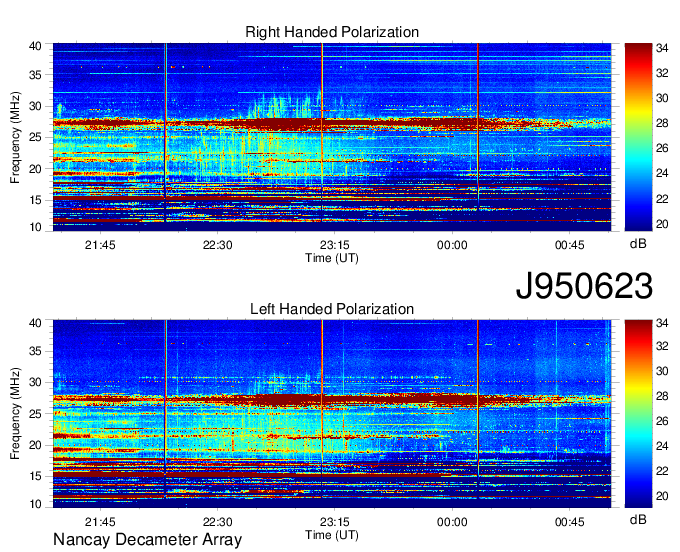
Task: Click 'Time (UT)' label under Right Handed plot
Action: coord(332,258)
